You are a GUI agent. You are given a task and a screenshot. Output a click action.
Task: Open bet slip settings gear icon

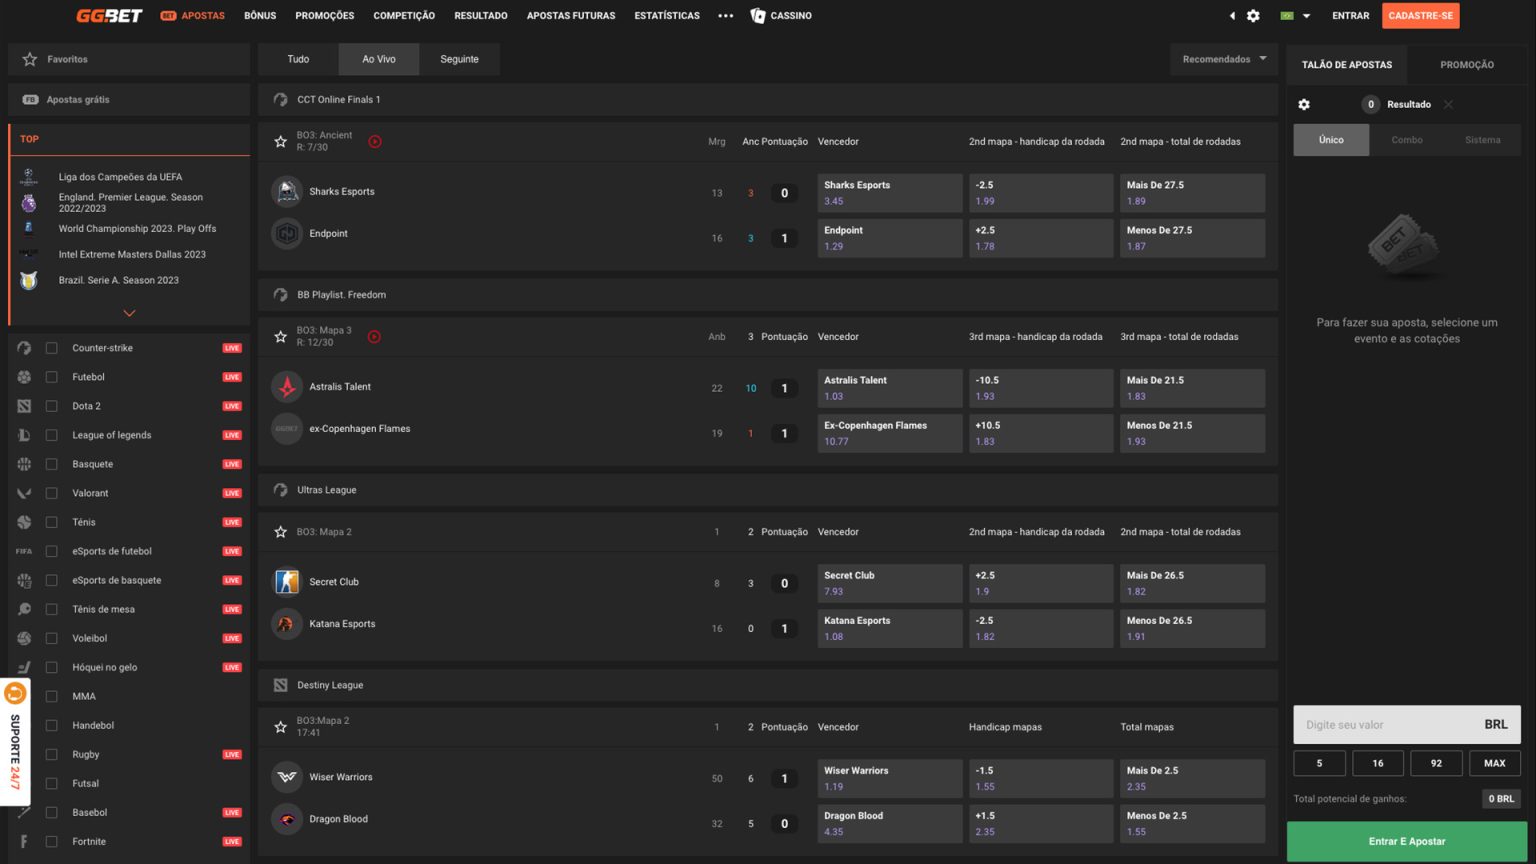[1304, 104]
